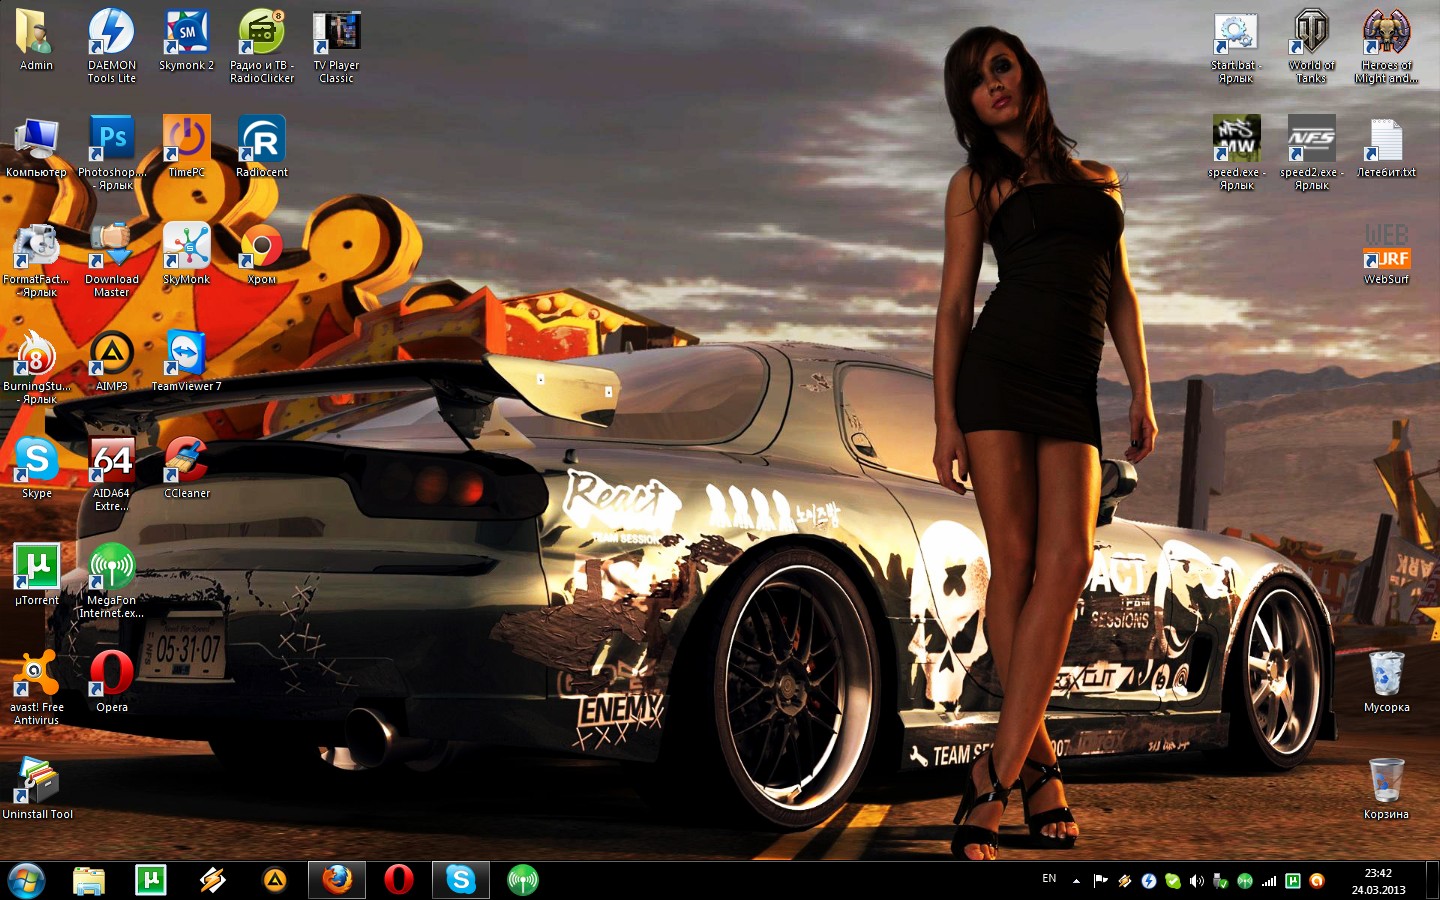The height and width of the screenshot is (900, 1440).
Task: Click the MegaFon modem tray icon
Action: pos(1245,881)
